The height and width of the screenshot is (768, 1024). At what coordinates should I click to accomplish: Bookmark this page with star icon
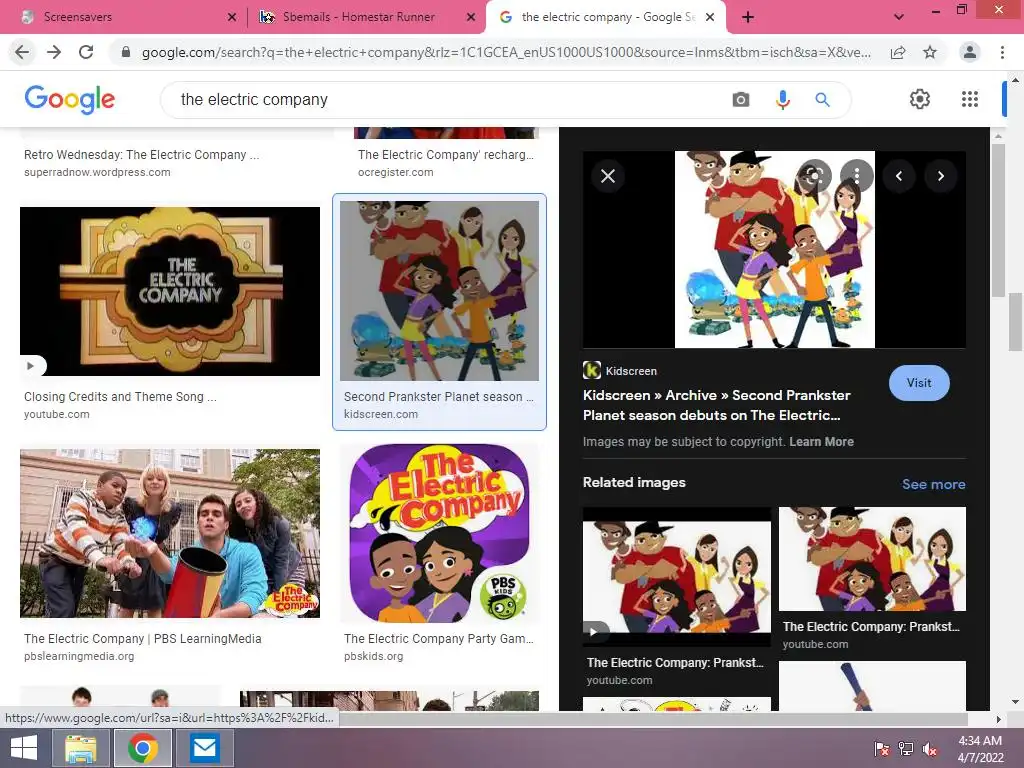point(930,52)
